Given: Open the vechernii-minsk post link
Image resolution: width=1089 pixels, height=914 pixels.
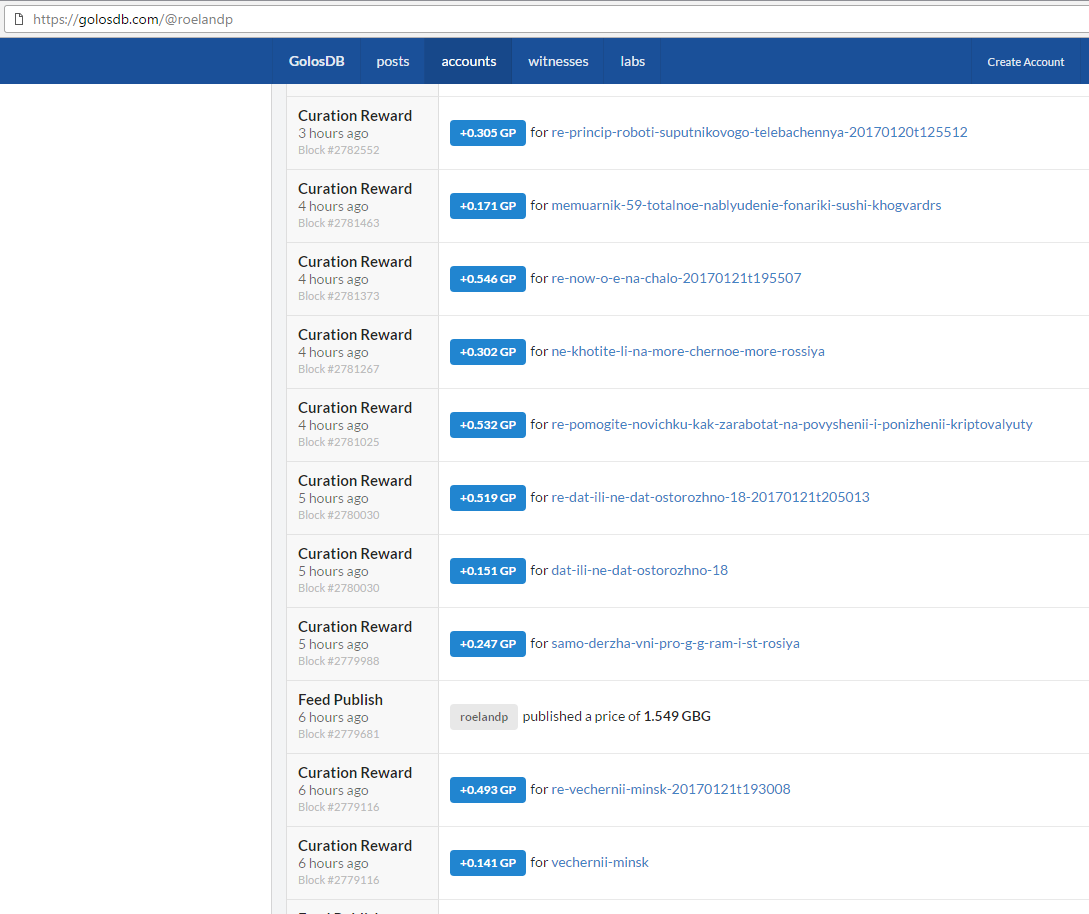Looking at the screenshot, I should (599, 862).
